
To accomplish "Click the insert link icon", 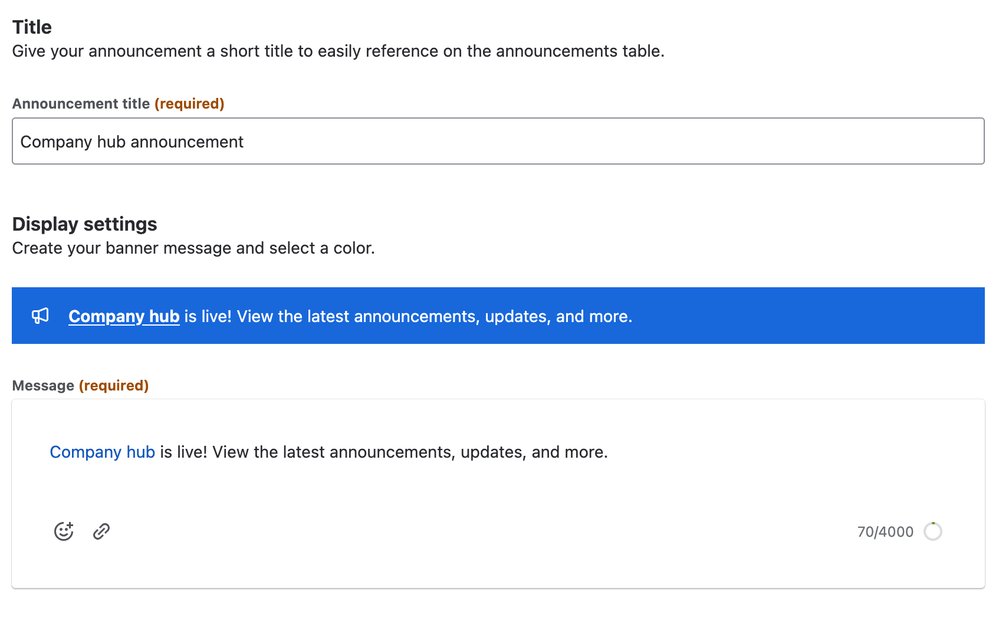I will coord(101,531).
